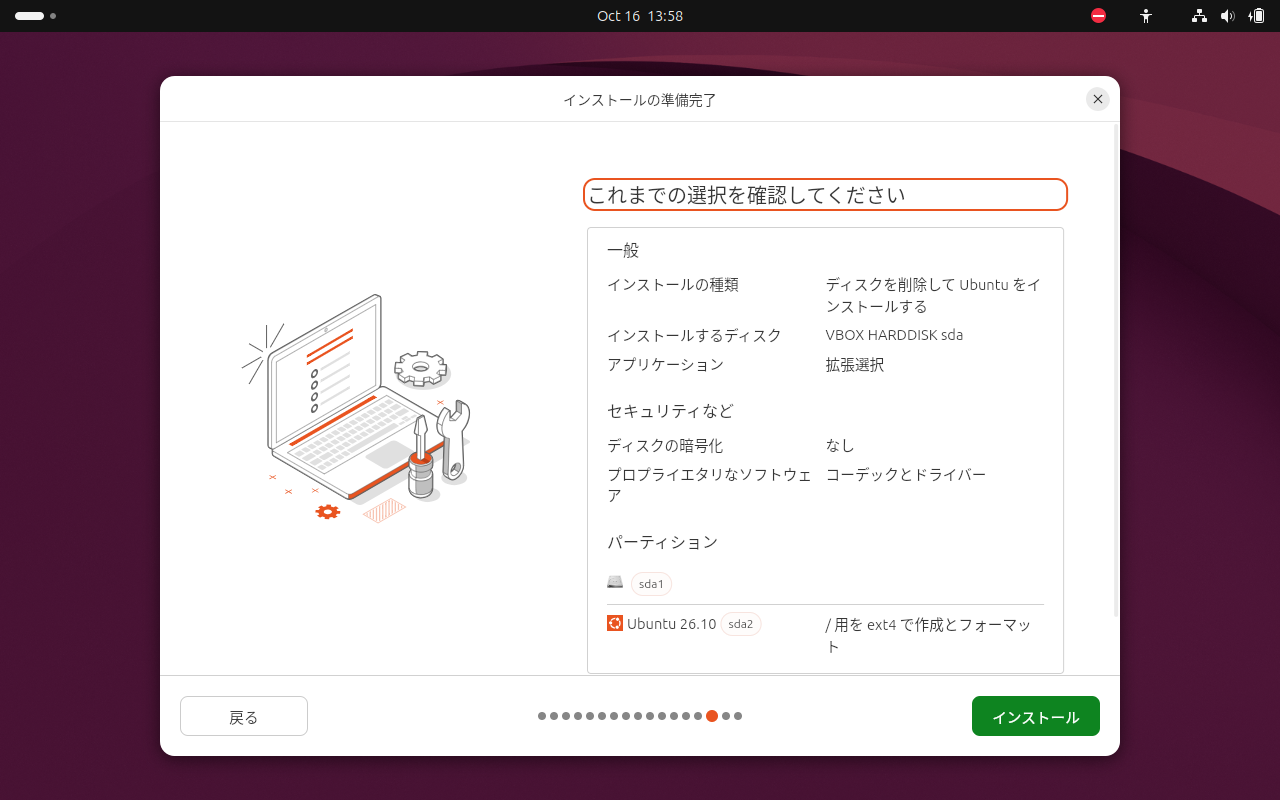
Task: Click the セキュリティなど section heading
Action: point(670,411)
